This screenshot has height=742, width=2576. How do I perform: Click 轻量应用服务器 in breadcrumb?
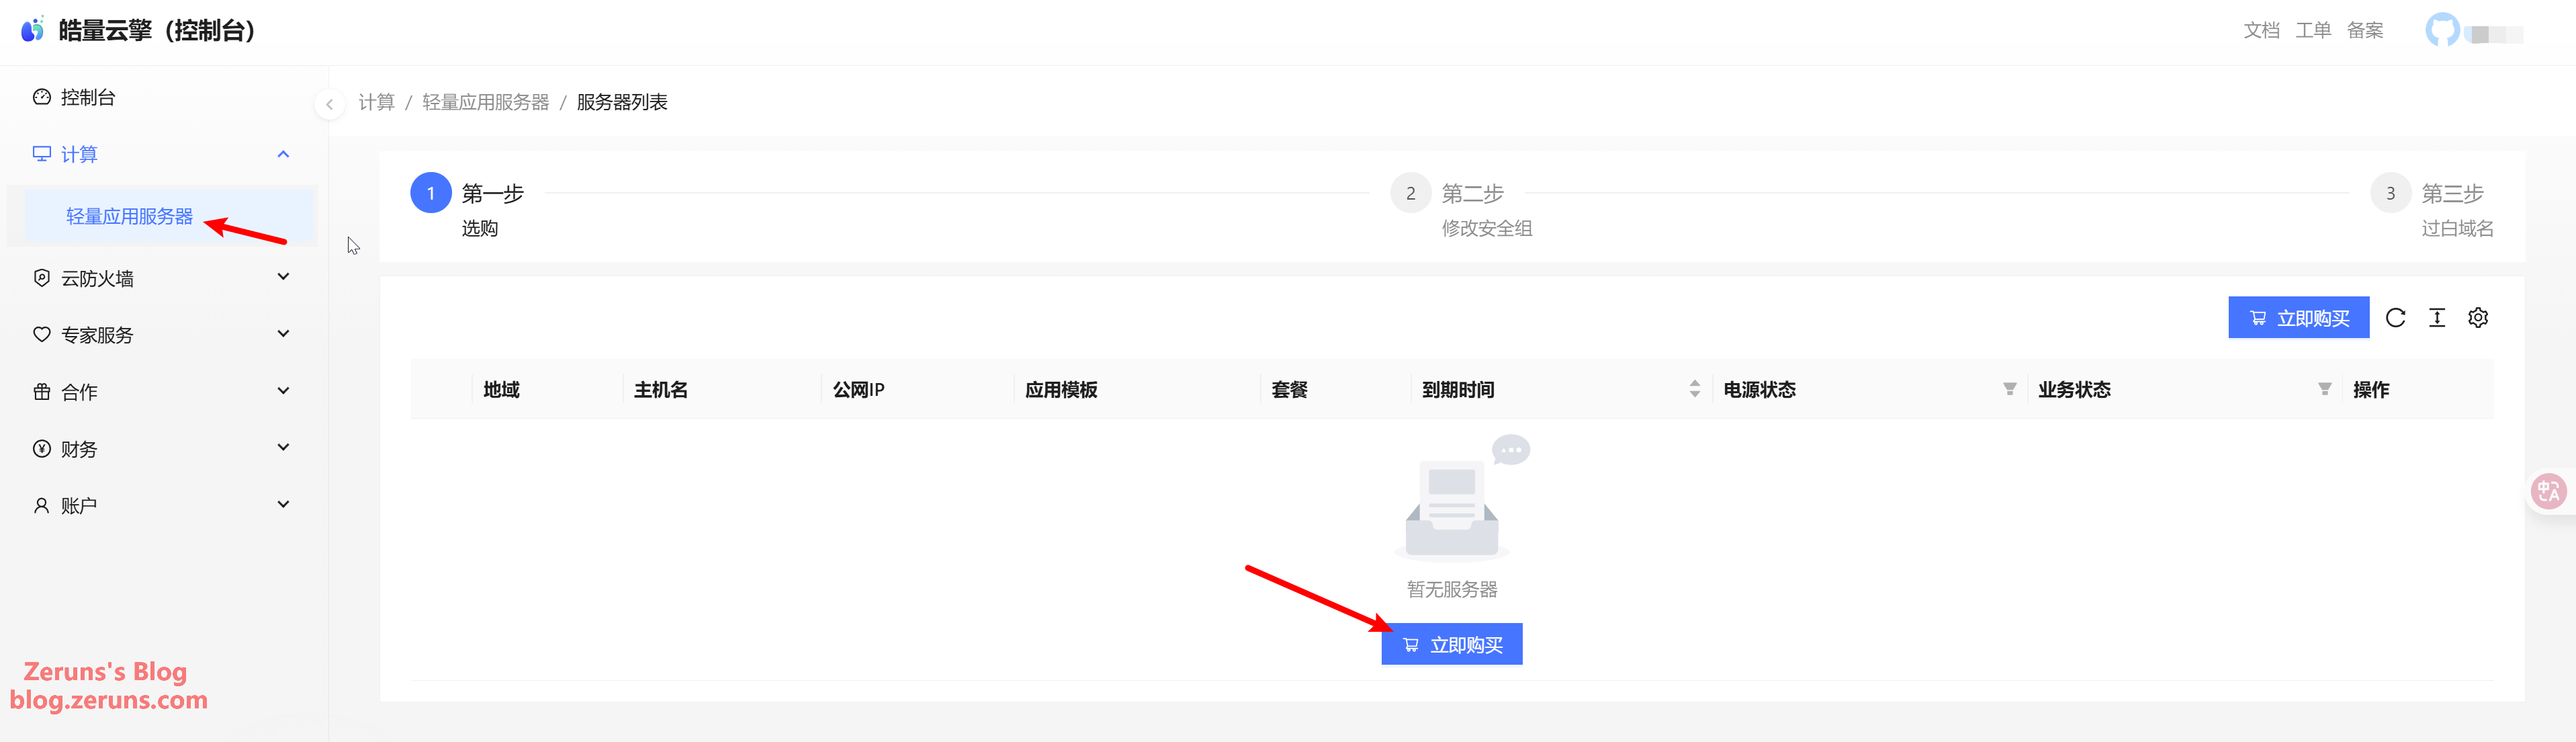click(485, 102)
